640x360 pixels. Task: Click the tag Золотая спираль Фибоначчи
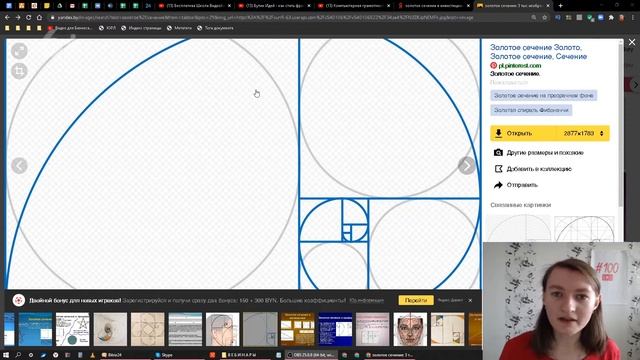point(531,110)
